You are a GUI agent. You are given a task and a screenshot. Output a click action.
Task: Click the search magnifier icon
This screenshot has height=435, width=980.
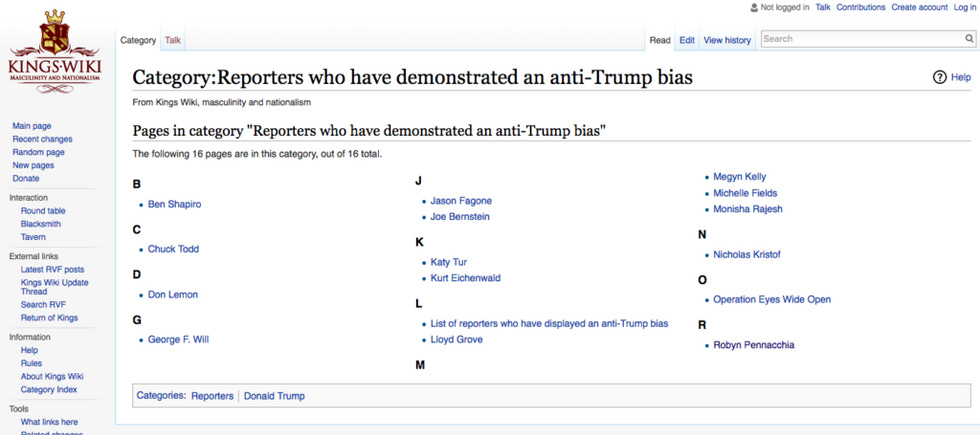968,39
